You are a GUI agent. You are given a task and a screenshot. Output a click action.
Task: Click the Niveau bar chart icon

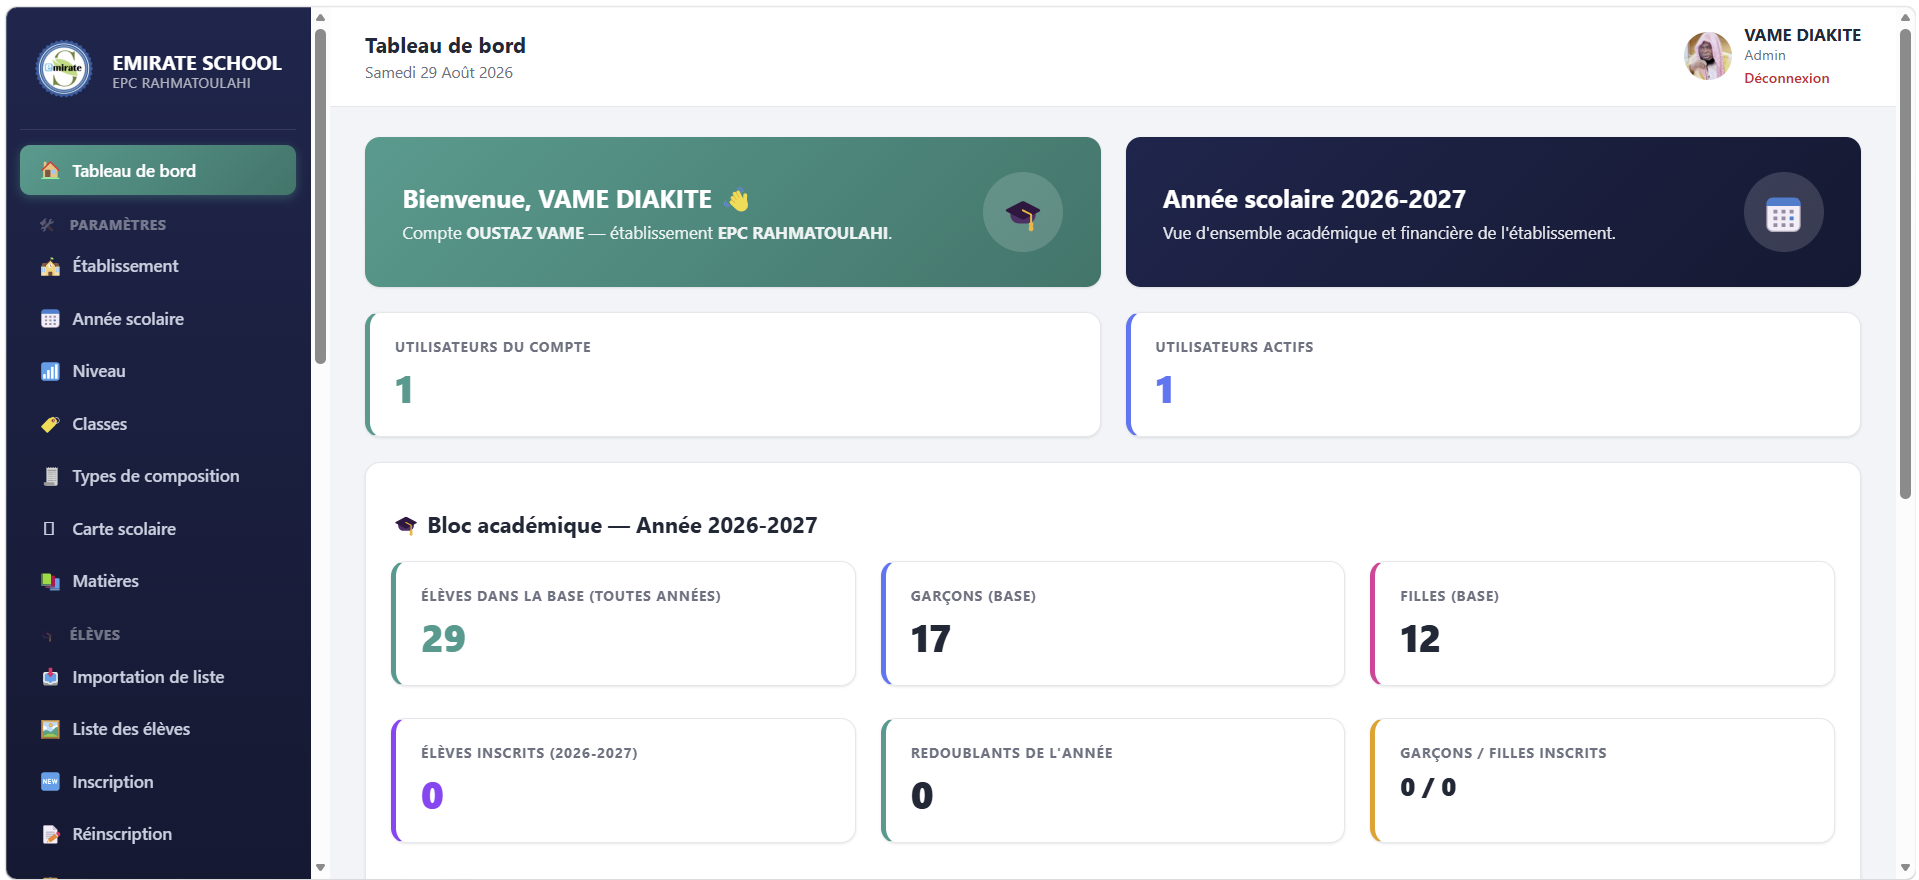[x=50, y=371]
